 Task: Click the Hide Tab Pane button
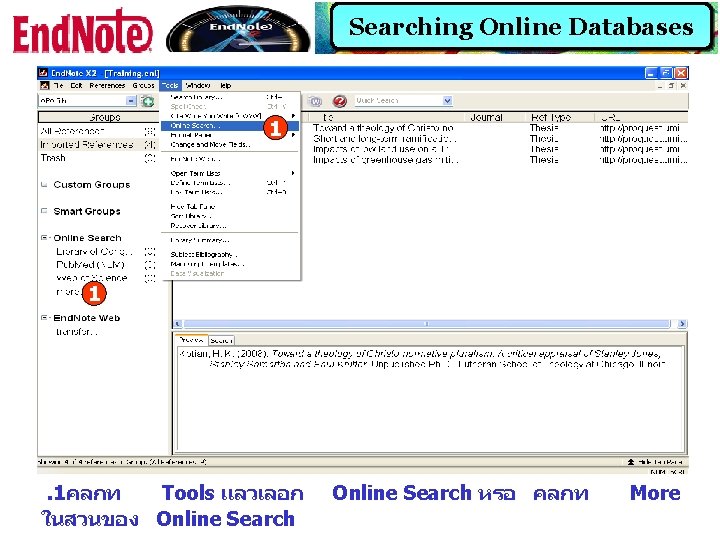tap(655, 461)
